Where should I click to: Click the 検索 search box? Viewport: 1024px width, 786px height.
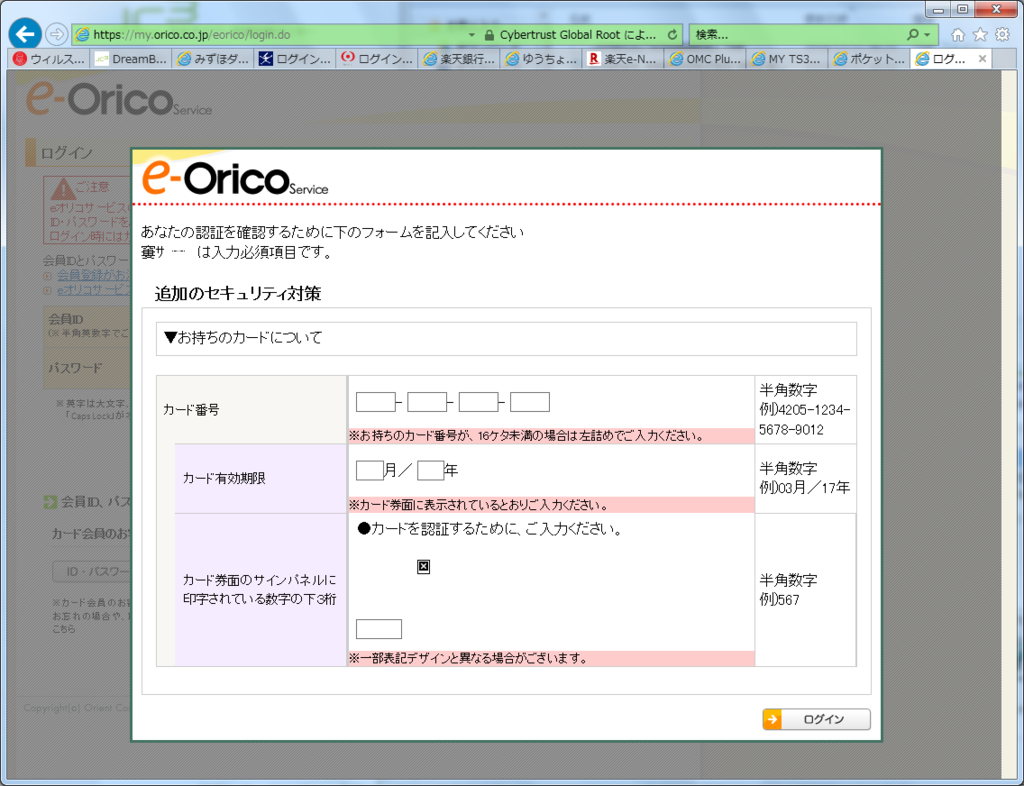coord(797,35)
